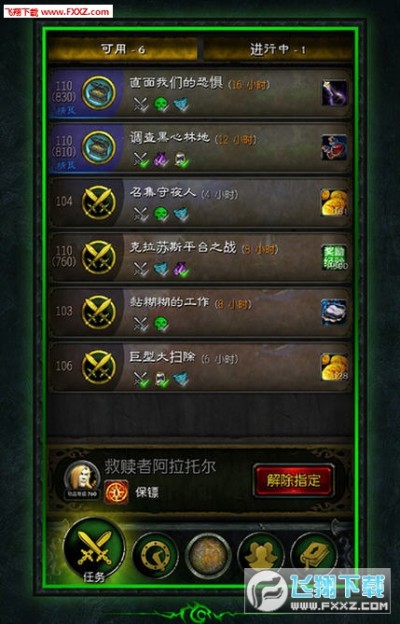Click the 保镖 ability icon
The height and width of the screenshot is (624, 400).
point(117,492)
